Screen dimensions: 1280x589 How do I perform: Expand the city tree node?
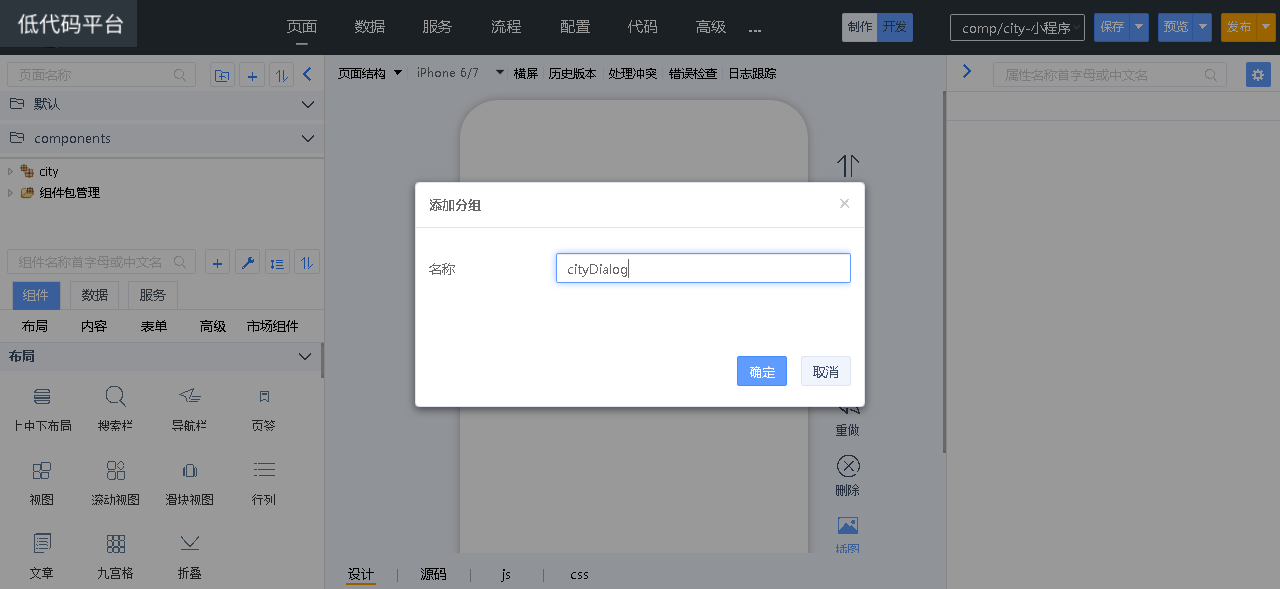click(x=11, y=172)
